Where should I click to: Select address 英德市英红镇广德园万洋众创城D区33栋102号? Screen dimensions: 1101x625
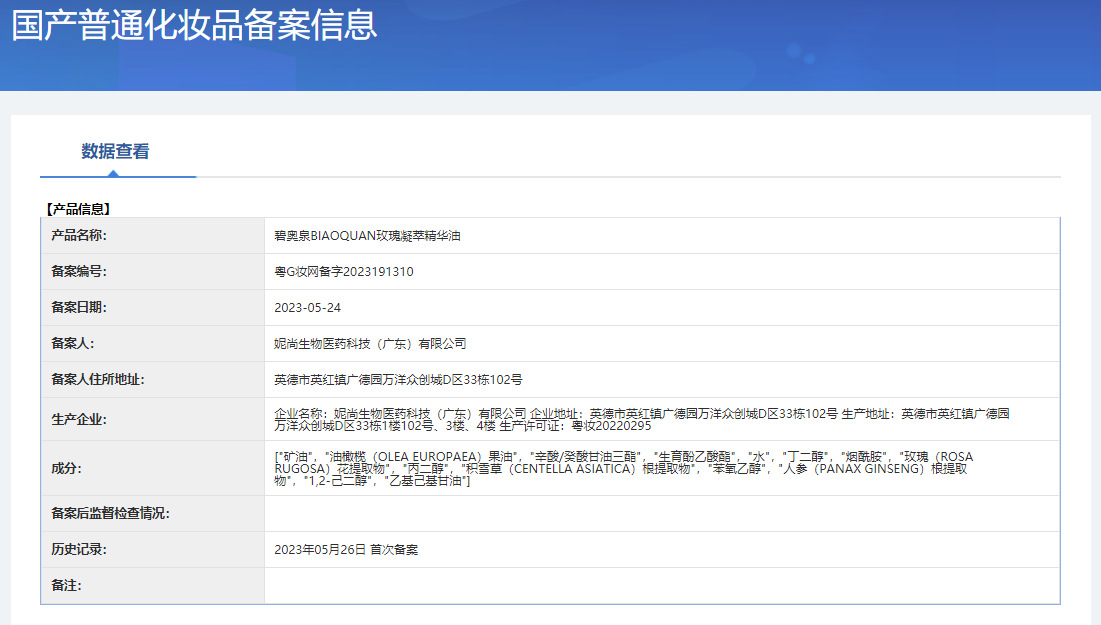(398, 380)
